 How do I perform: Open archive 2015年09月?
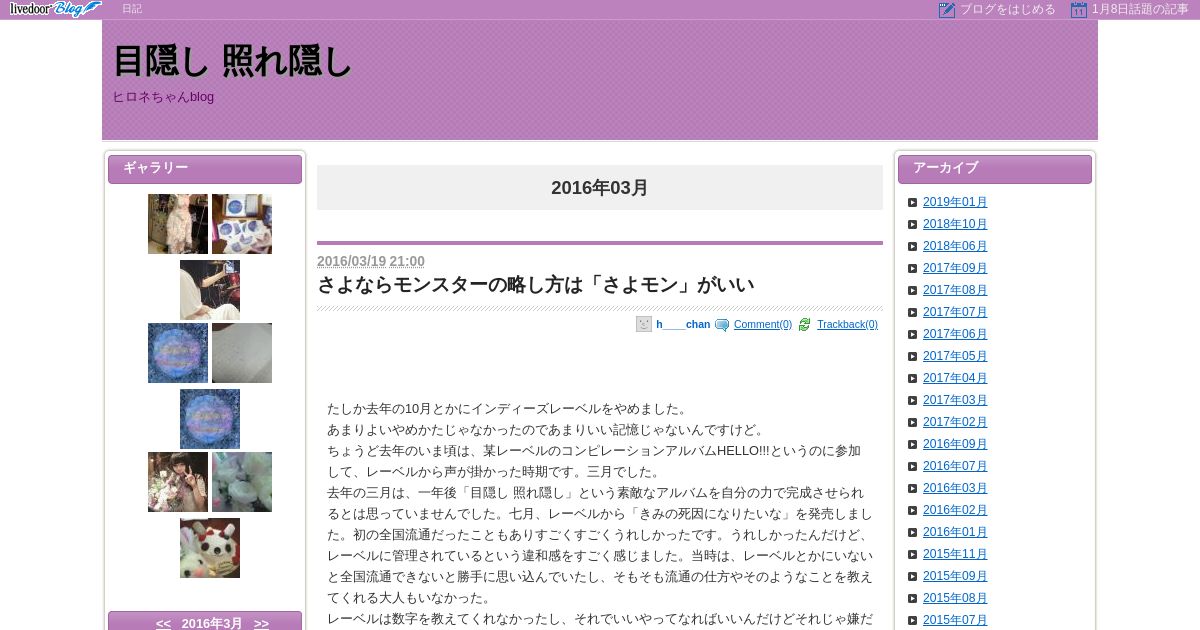(x=955, y=576)
